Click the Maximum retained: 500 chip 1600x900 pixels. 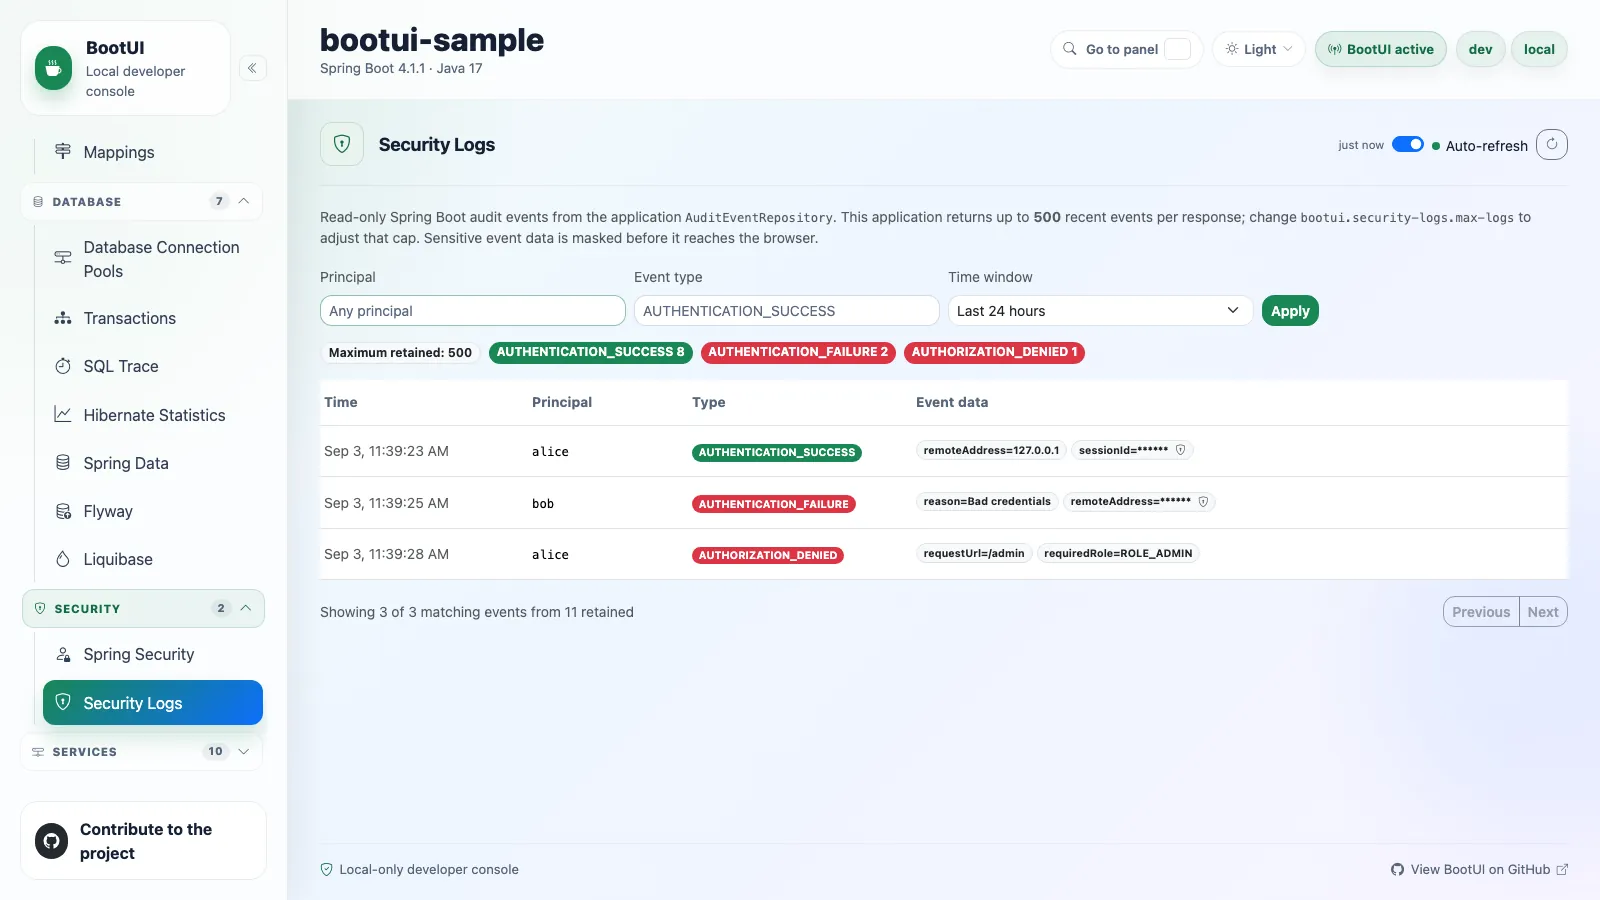400,352
